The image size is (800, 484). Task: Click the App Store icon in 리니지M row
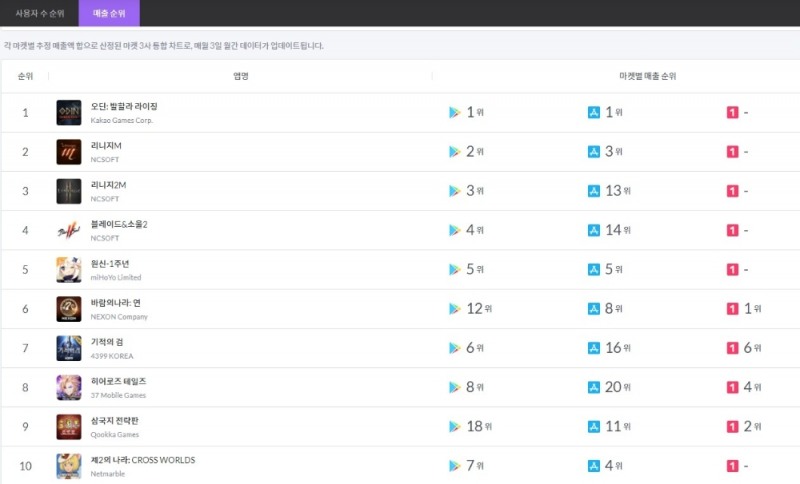coord(594,152)
